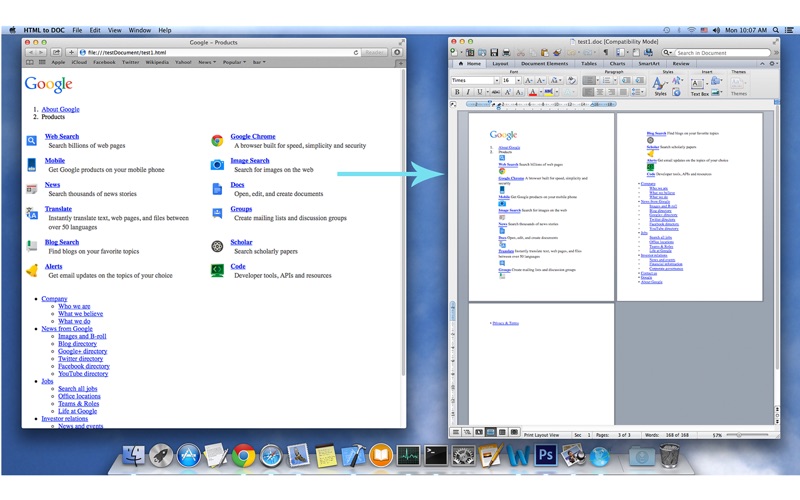Open Photoshop from the Dock
The image size is (800, 500).
[x=545, y=455]
